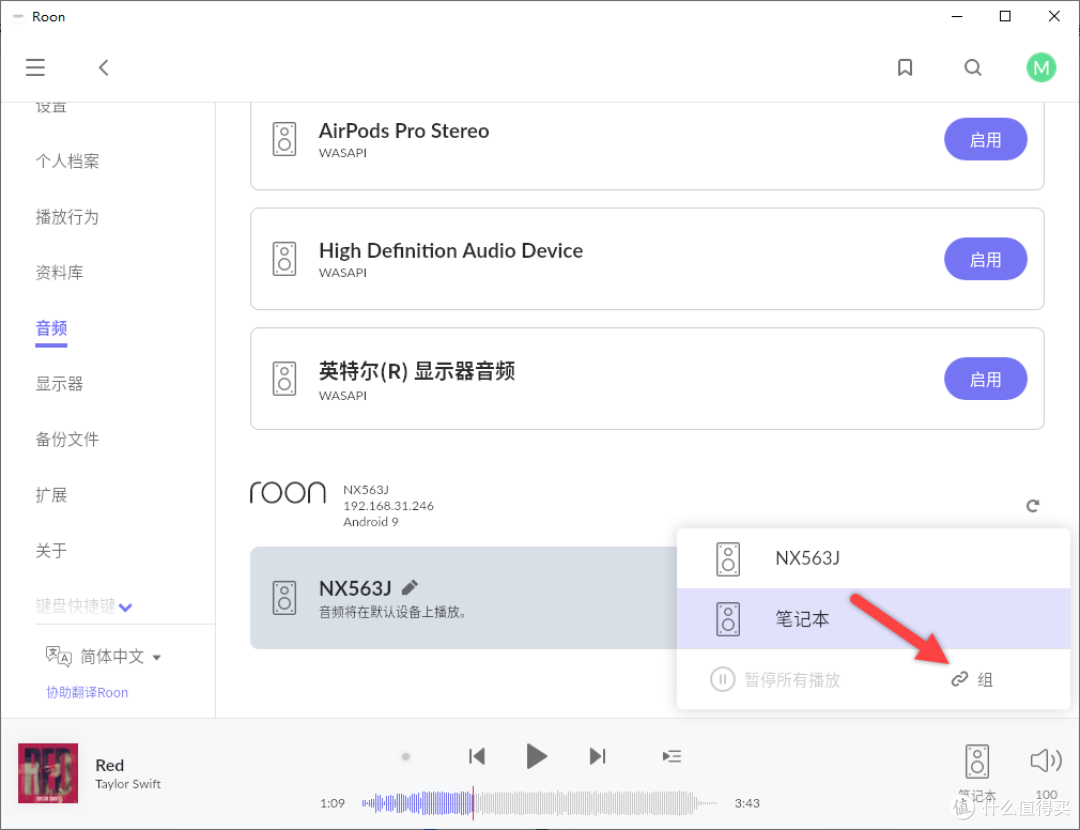Open the search icon in header

point(973,68)
